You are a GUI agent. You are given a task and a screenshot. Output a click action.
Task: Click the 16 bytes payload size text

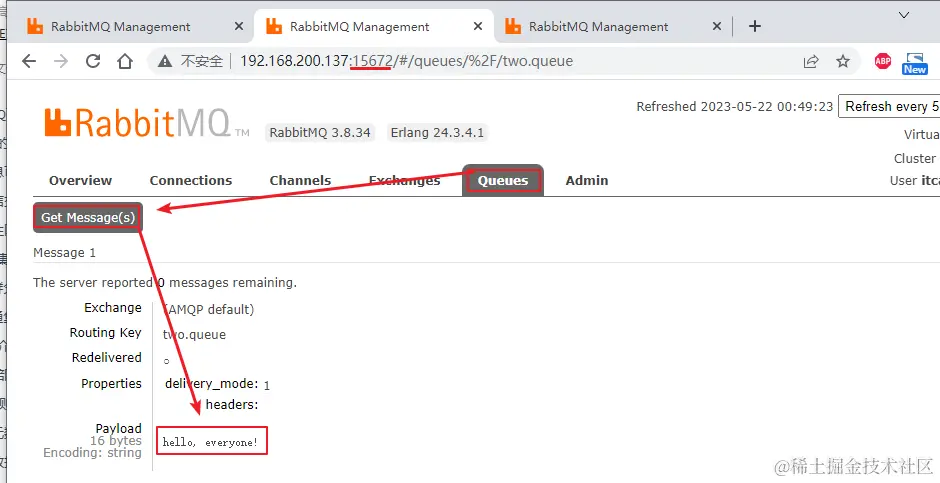pyautogui.click(x=116, y=440)
